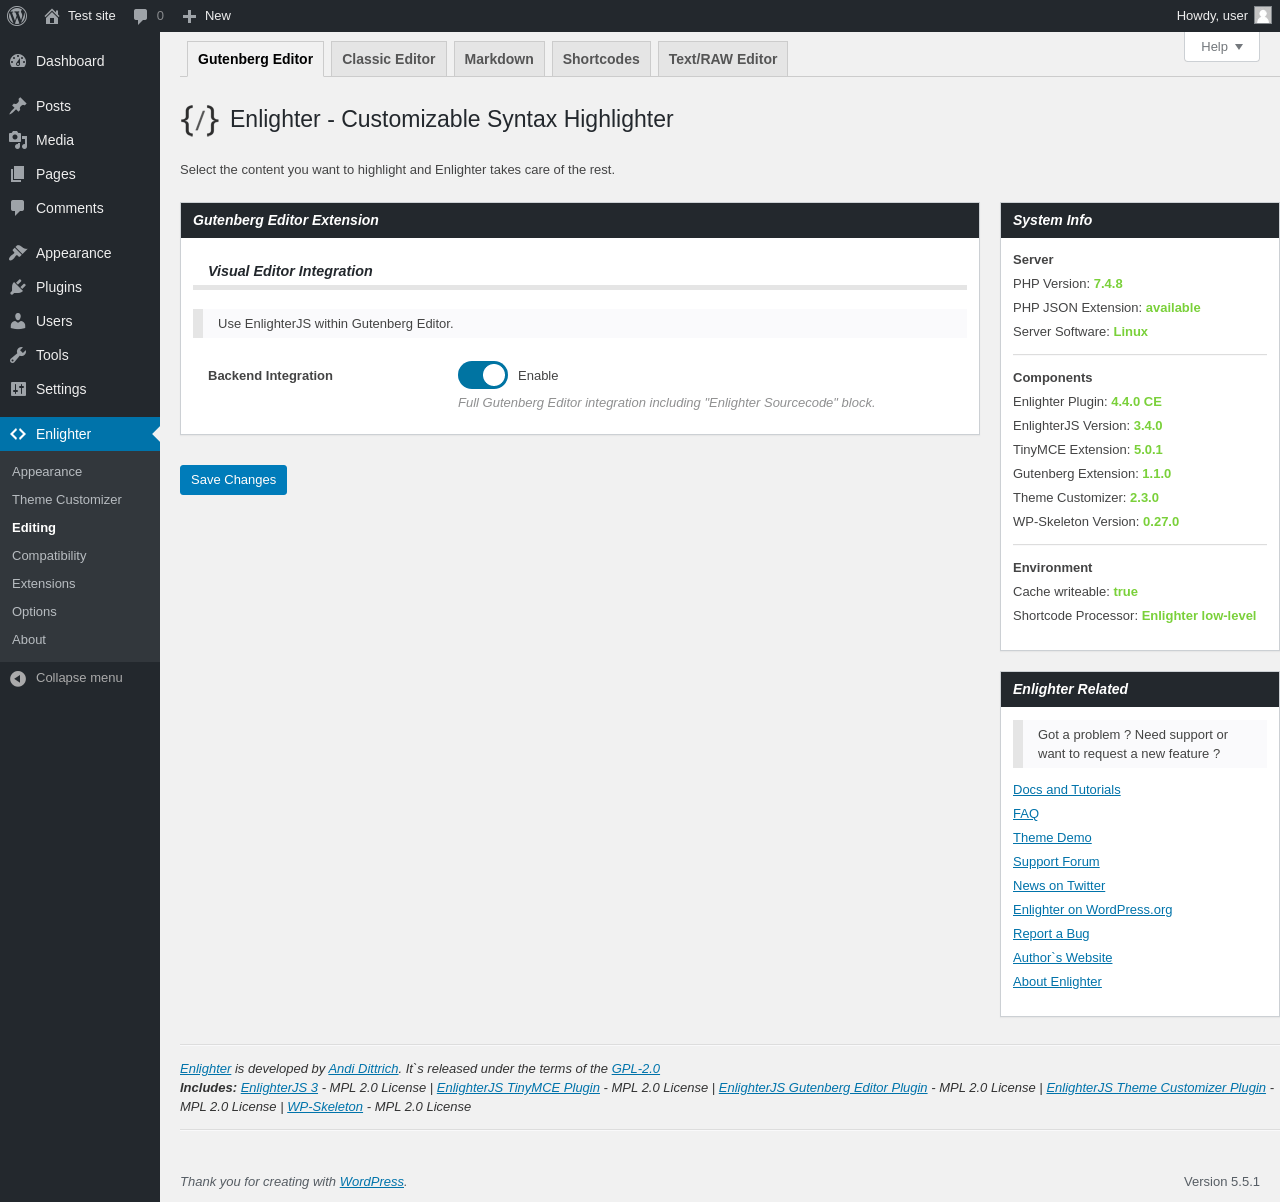Open the Shortcodes tab
Screen dimensions: 1280x1202
coord(601,59)
